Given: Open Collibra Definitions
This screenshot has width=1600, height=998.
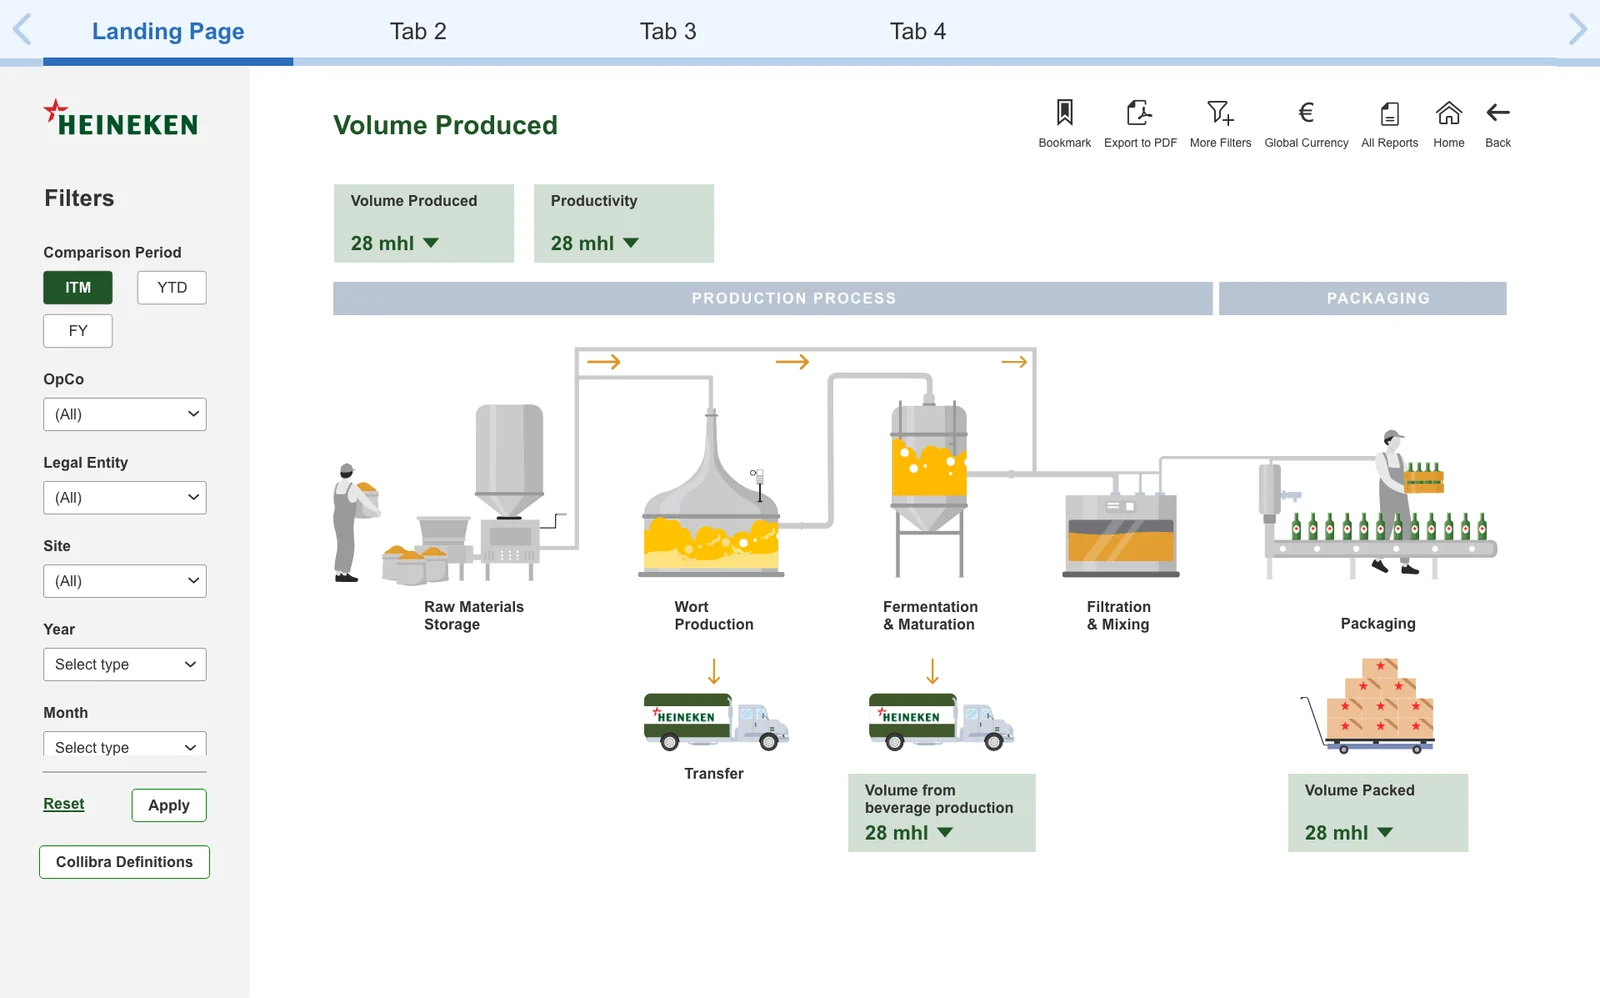Looking at the screenshot, I should coord(124,862).
